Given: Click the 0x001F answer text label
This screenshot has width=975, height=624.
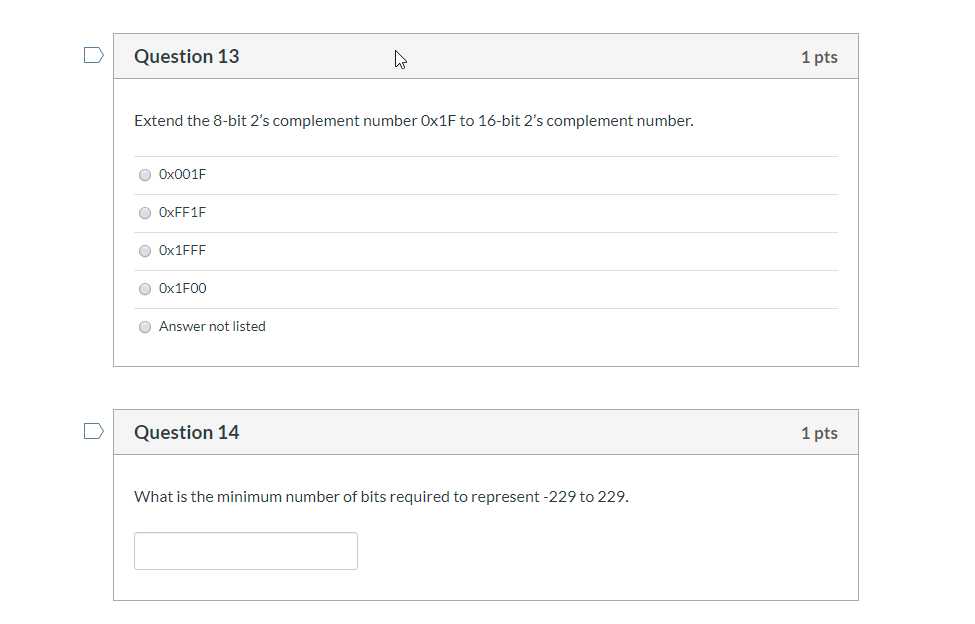Looking at the screenshot, I should [181, 174].
